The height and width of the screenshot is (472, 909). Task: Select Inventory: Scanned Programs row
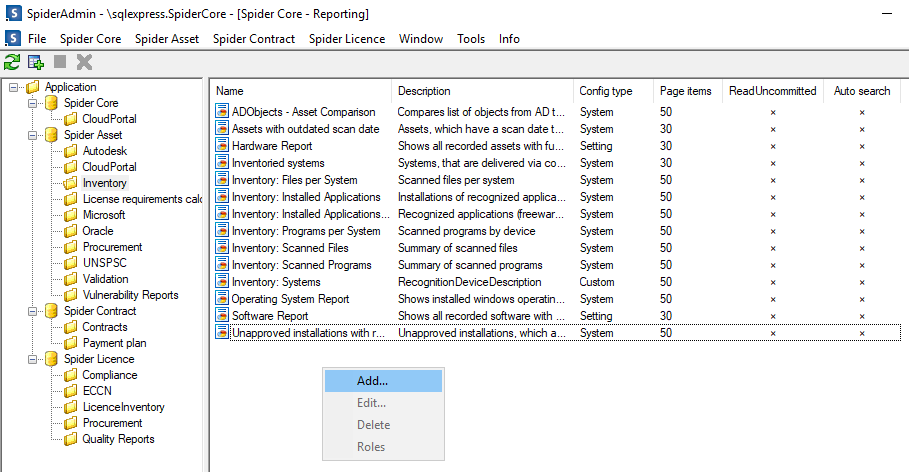click(557, 265)
